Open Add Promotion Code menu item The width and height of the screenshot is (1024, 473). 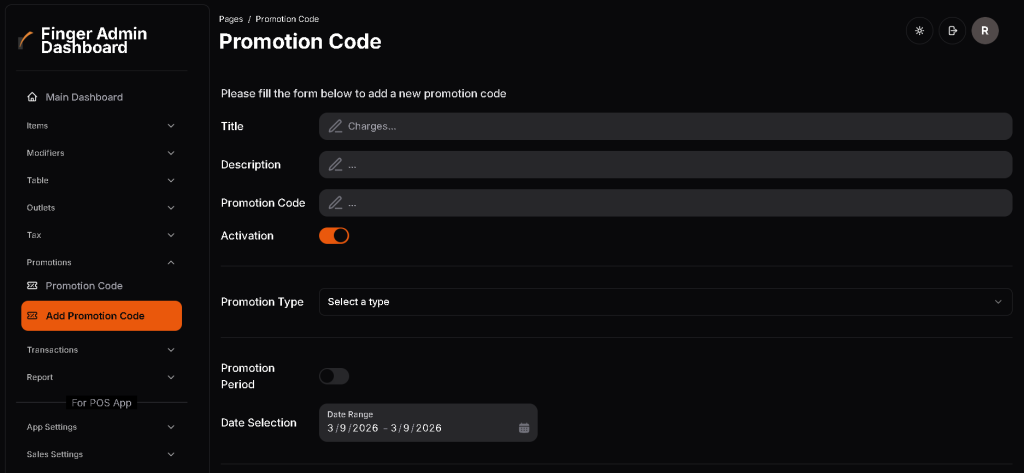(101, 316)
